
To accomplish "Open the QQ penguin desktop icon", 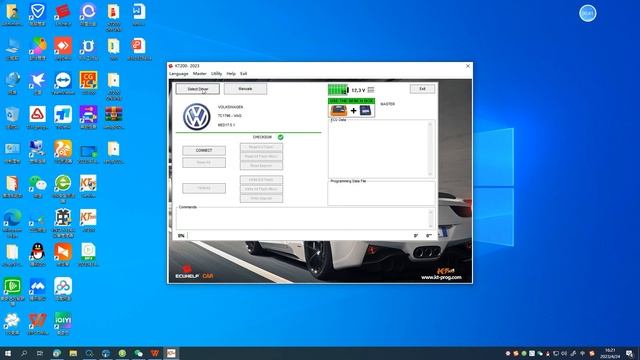I will pos(38,255).
